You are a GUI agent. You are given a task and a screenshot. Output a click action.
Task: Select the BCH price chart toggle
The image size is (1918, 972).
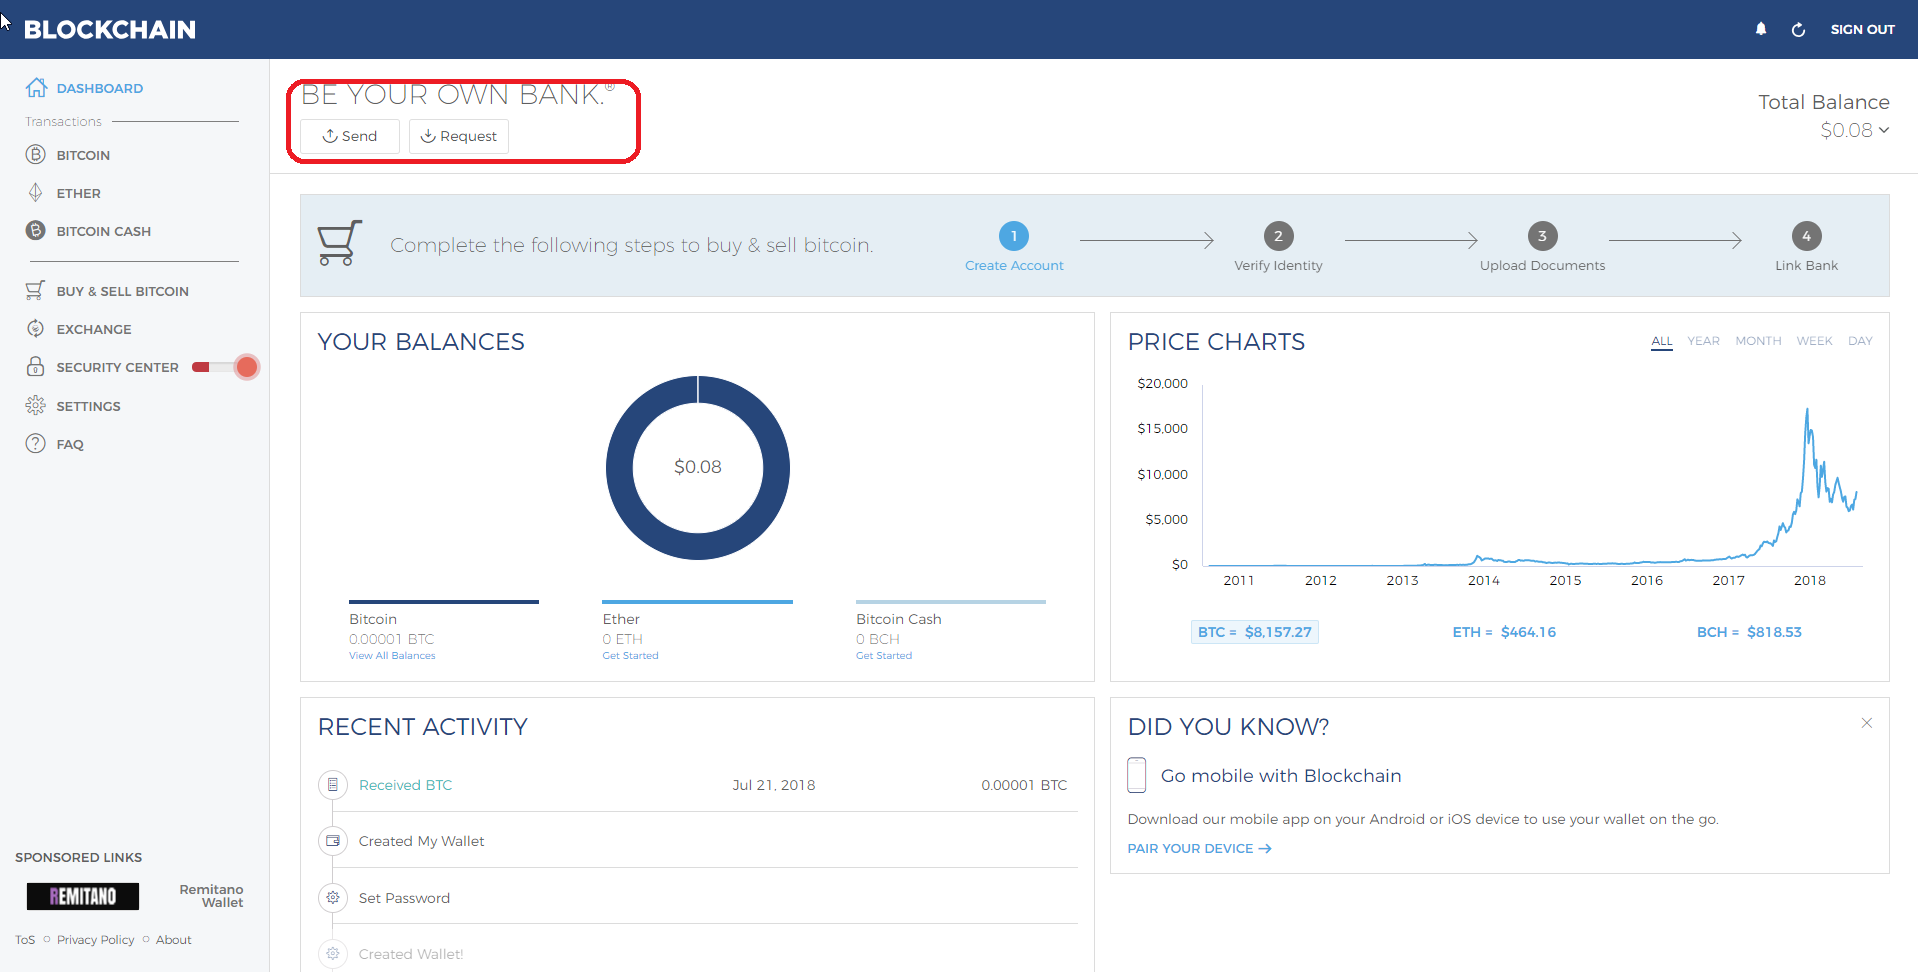[1749, 632]
